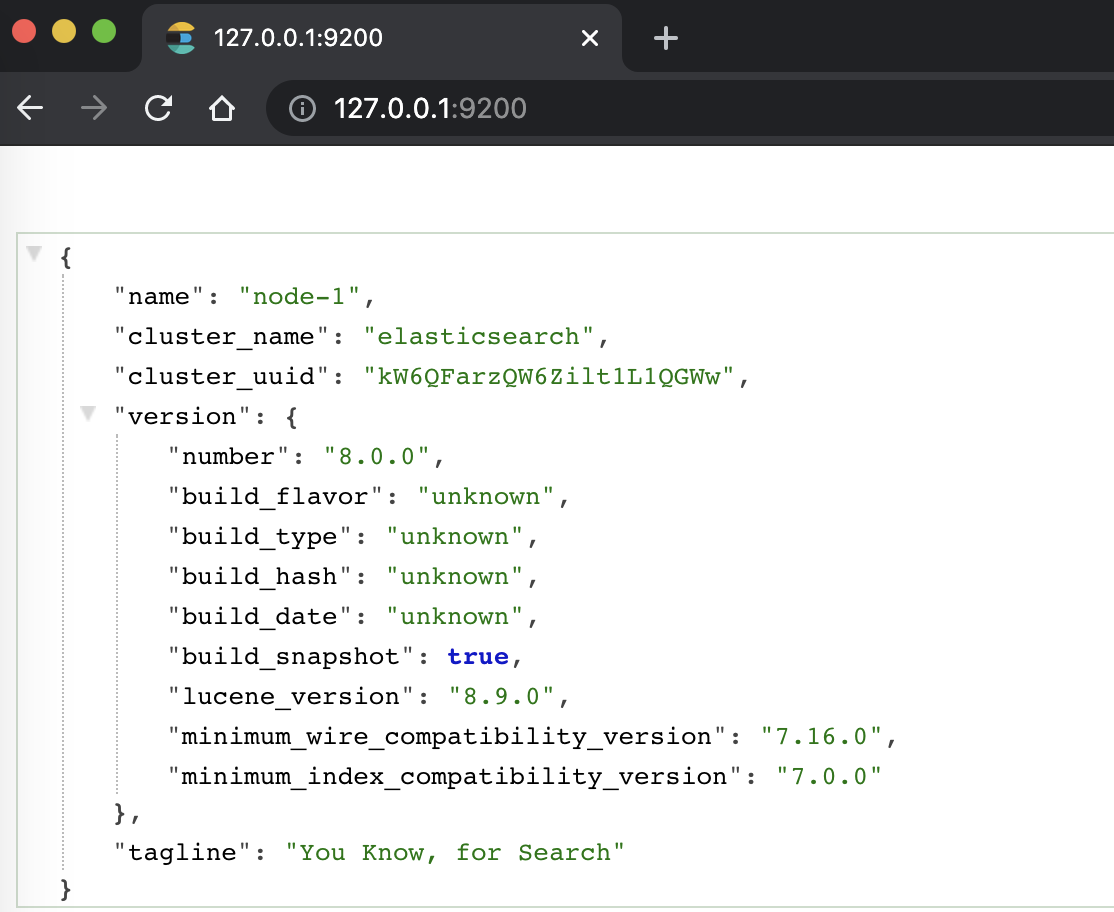Close the 127.0.0.1:9200 tab
This screenshot has width=1114, height=912.
589,37
